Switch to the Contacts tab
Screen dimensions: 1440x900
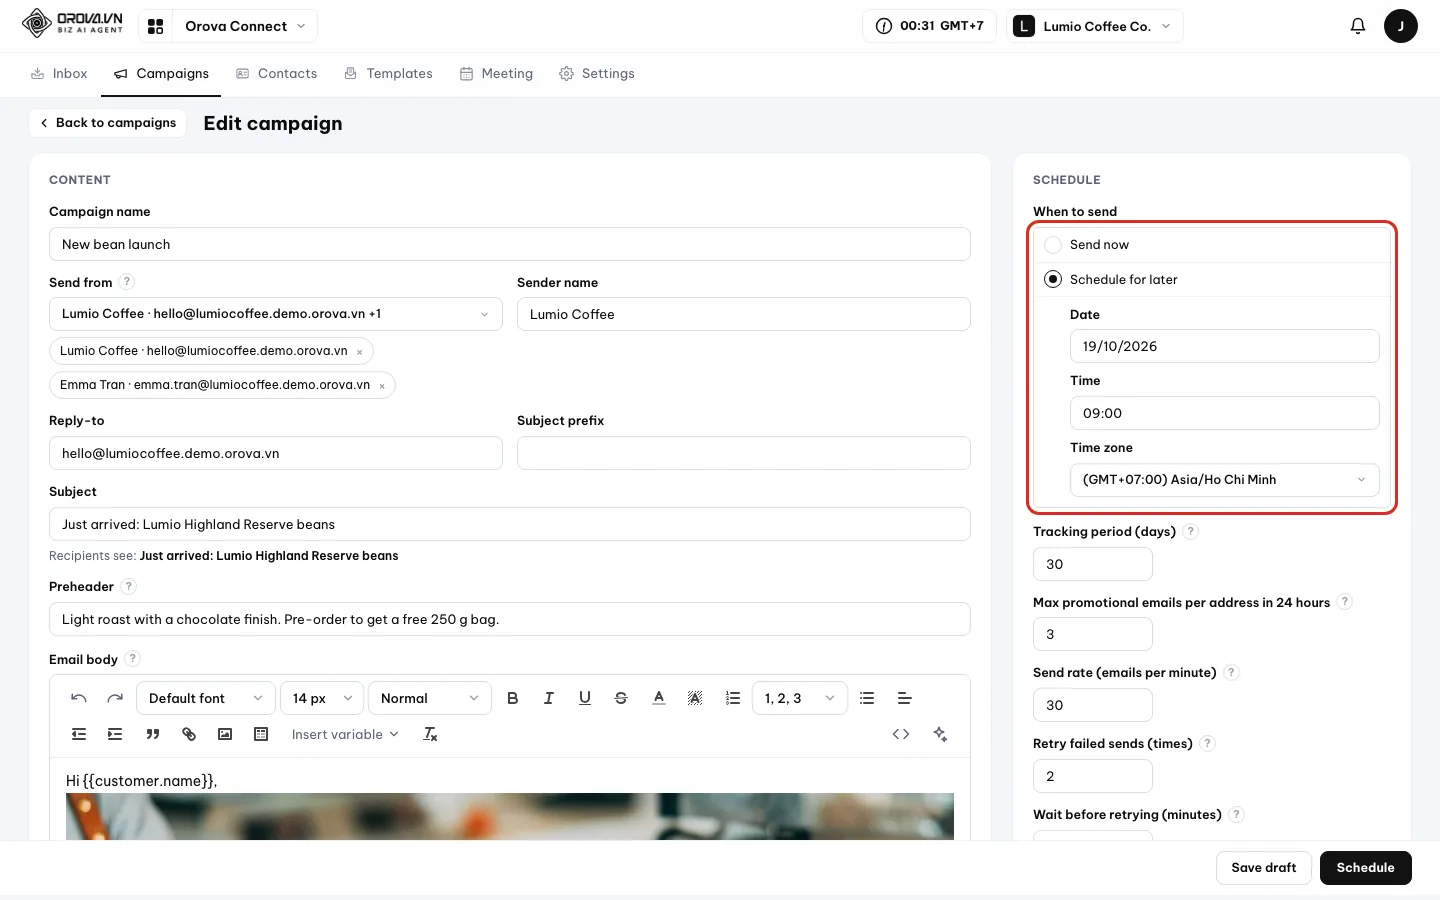click(276, 74)
